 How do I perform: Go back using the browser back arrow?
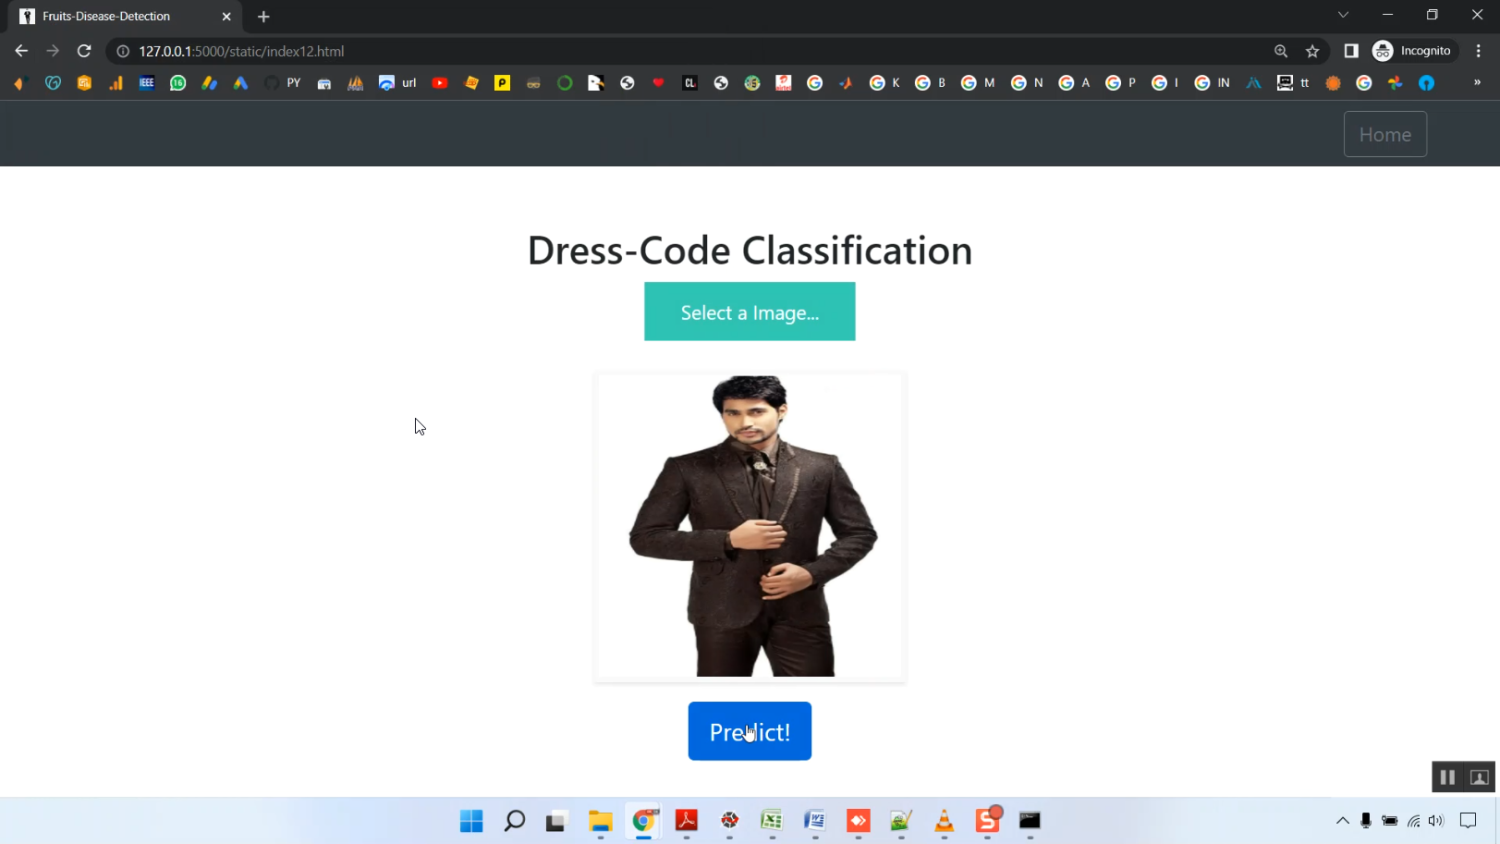tap(21, 51)
